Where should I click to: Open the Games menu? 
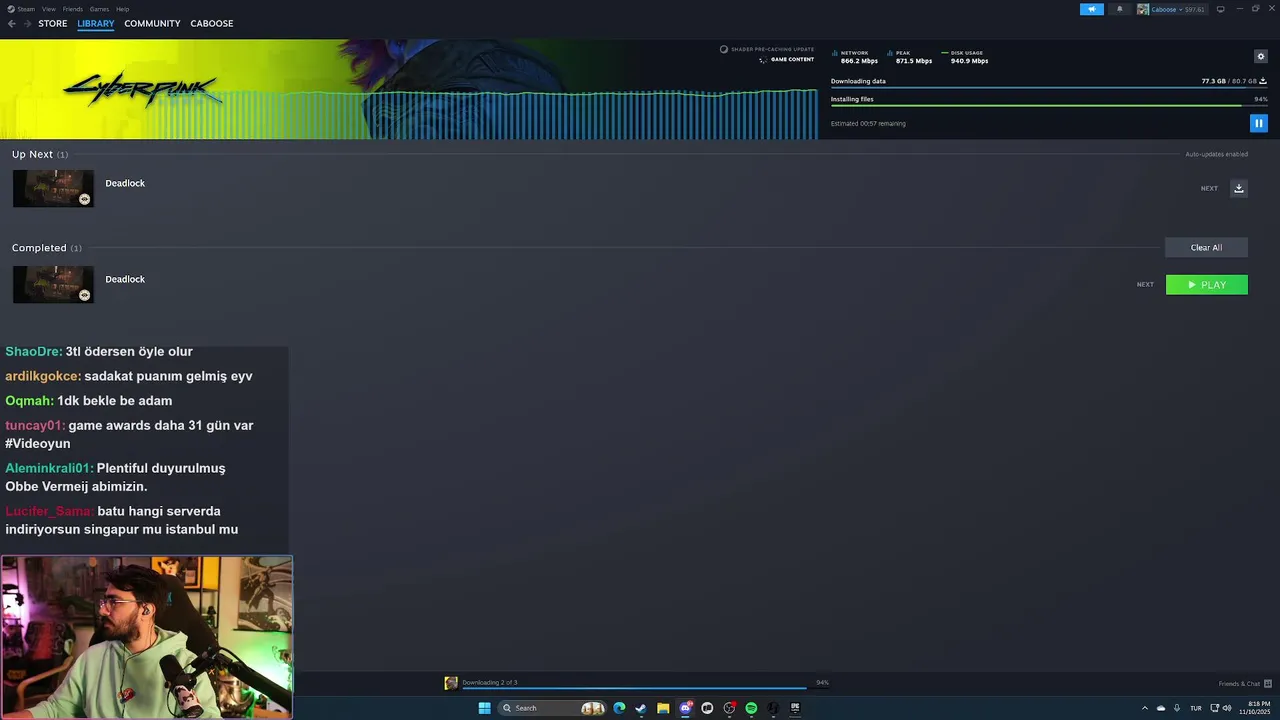(x=99, y=9)
